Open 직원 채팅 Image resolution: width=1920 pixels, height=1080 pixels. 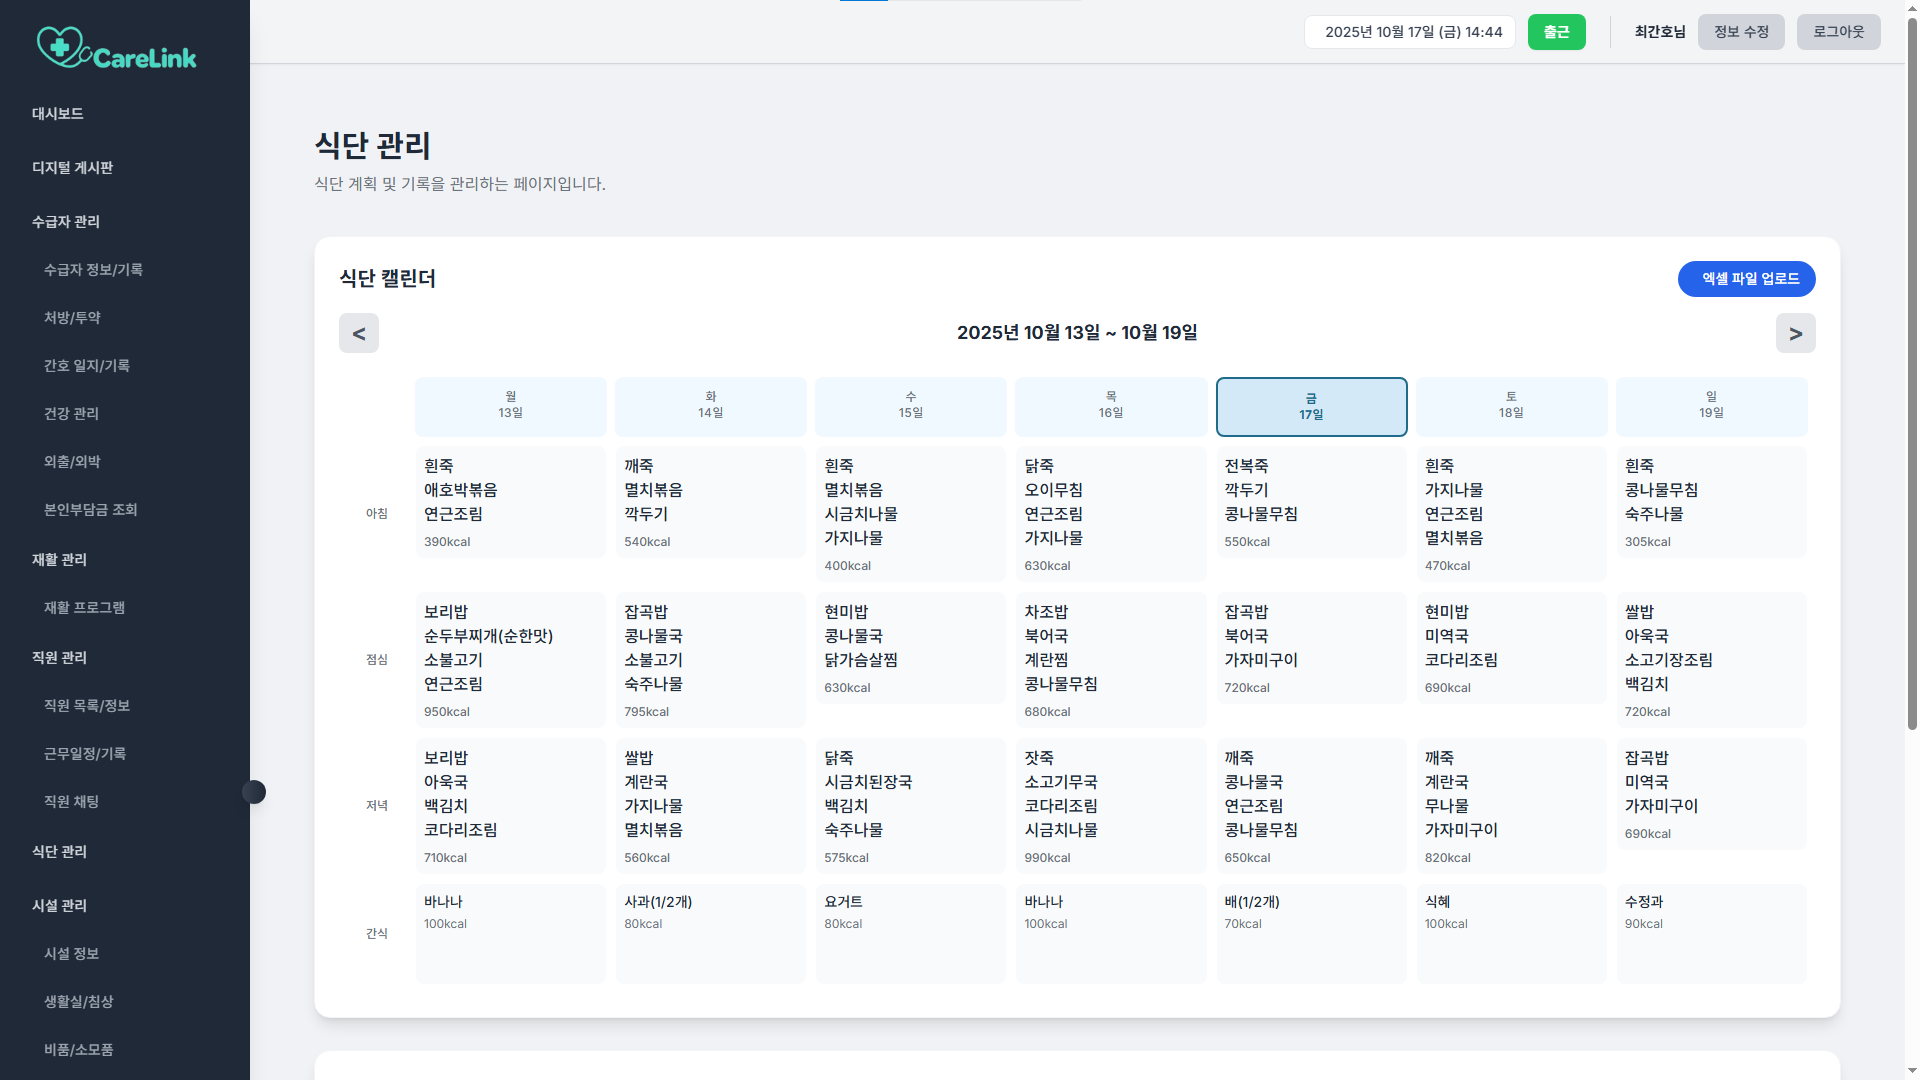pos(71,802)
